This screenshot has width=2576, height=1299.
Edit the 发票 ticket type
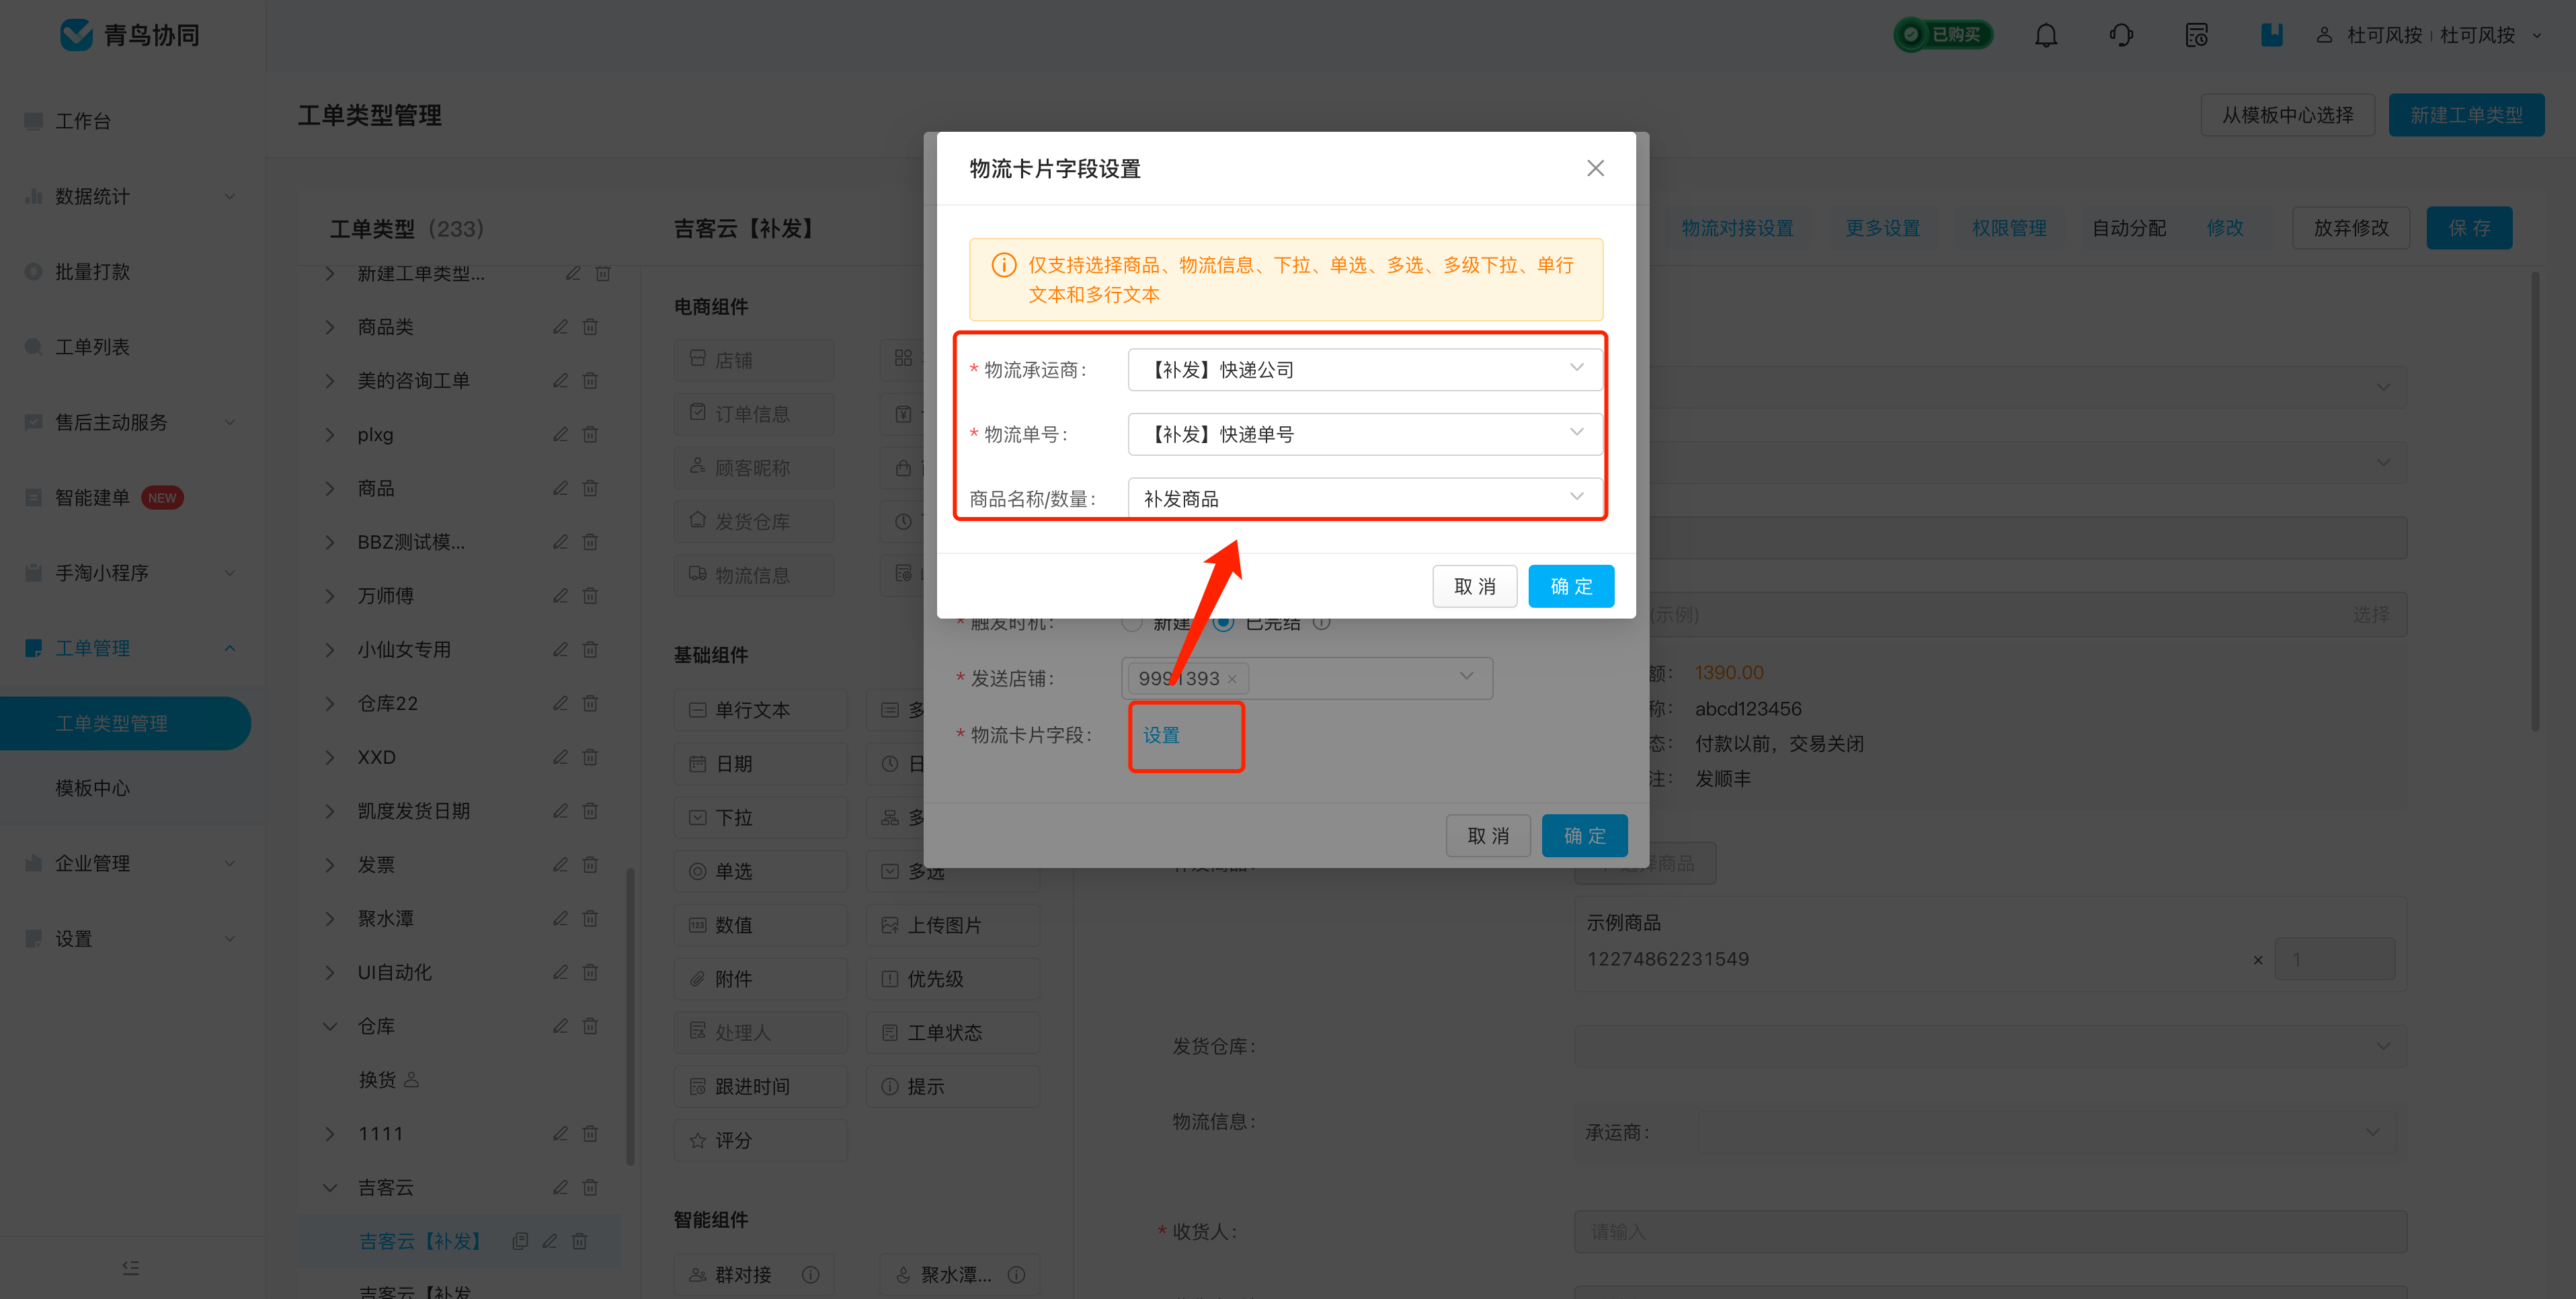point(561,864)
